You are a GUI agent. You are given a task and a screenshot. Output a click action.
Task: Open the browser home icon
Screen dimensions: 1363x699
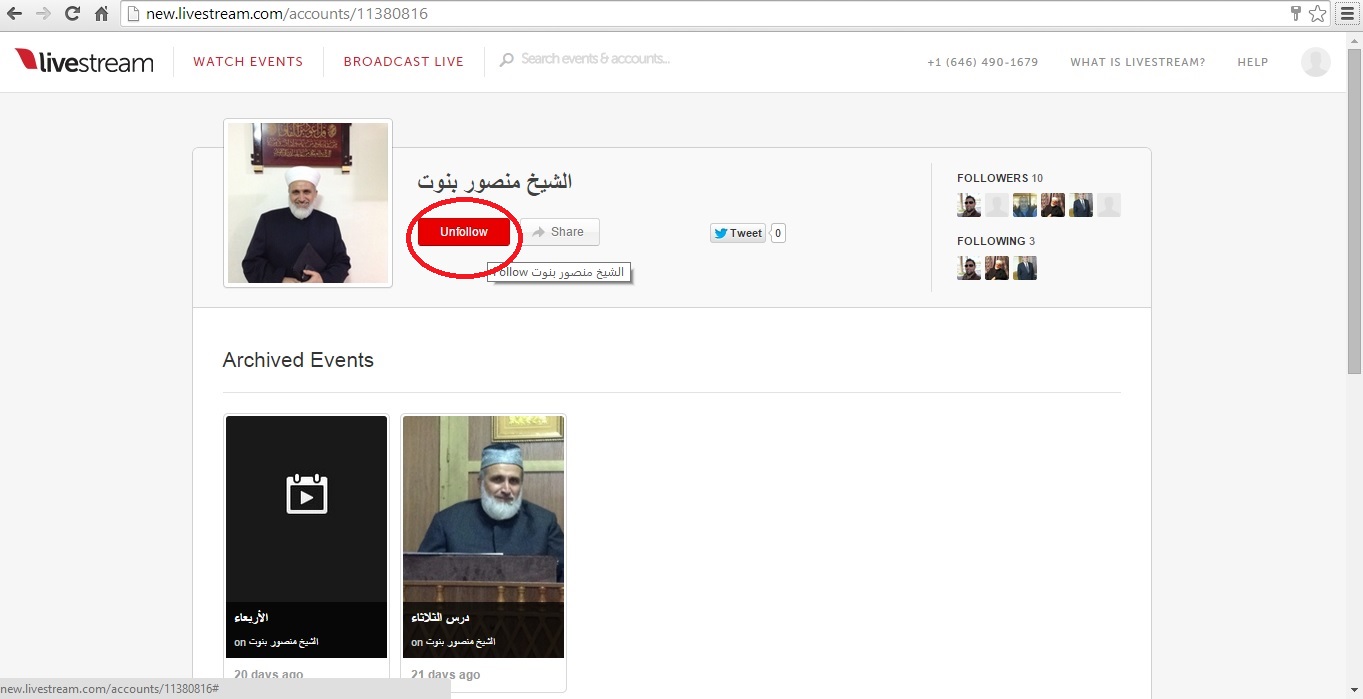click(x=101, y=14)
